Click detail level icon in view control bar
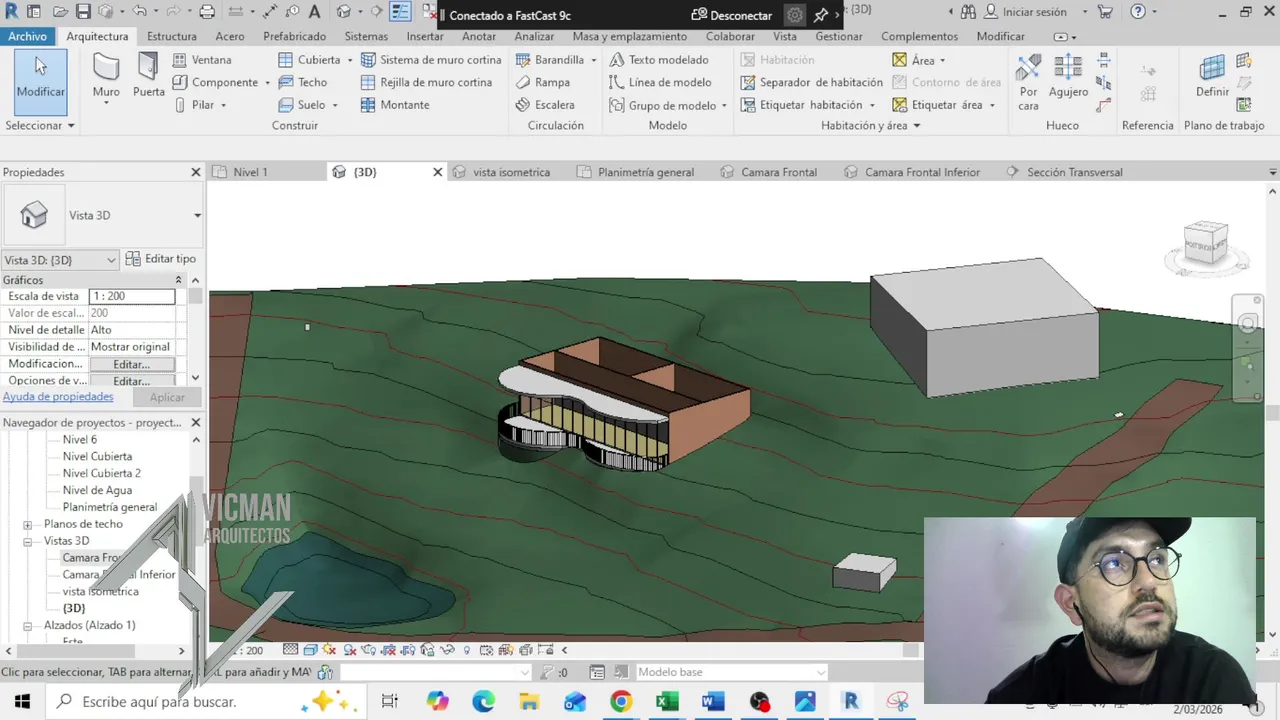The width and height of the screenshot is (1280, 720). point(291,650)
